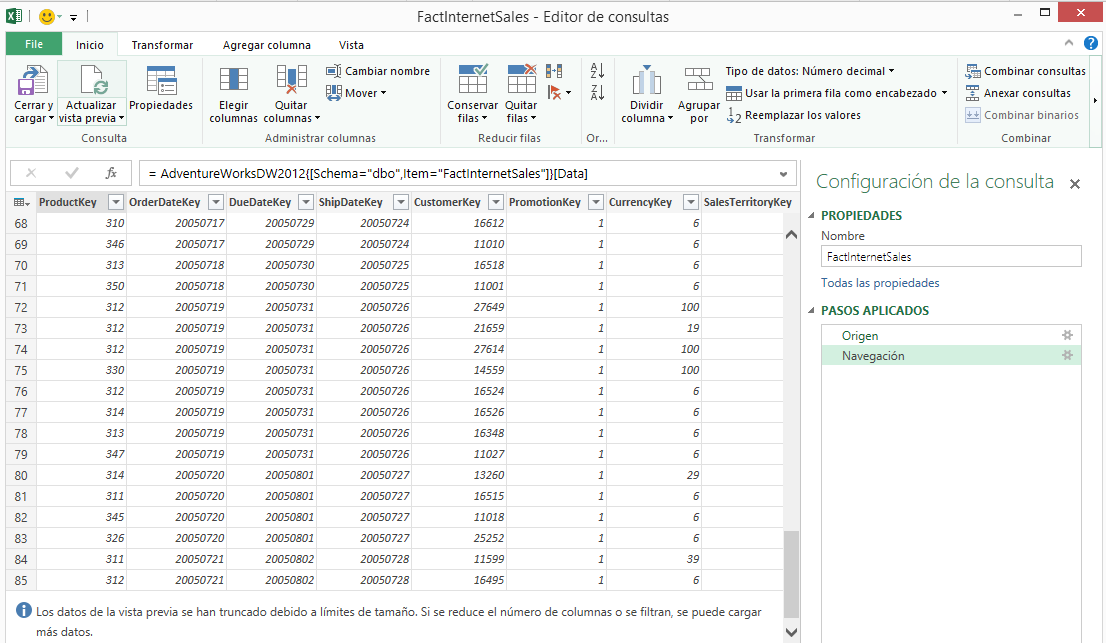Viewport: 1106px width, 643px height.
Task: Click the Agrupar por icon
Action: click(698, 82)
